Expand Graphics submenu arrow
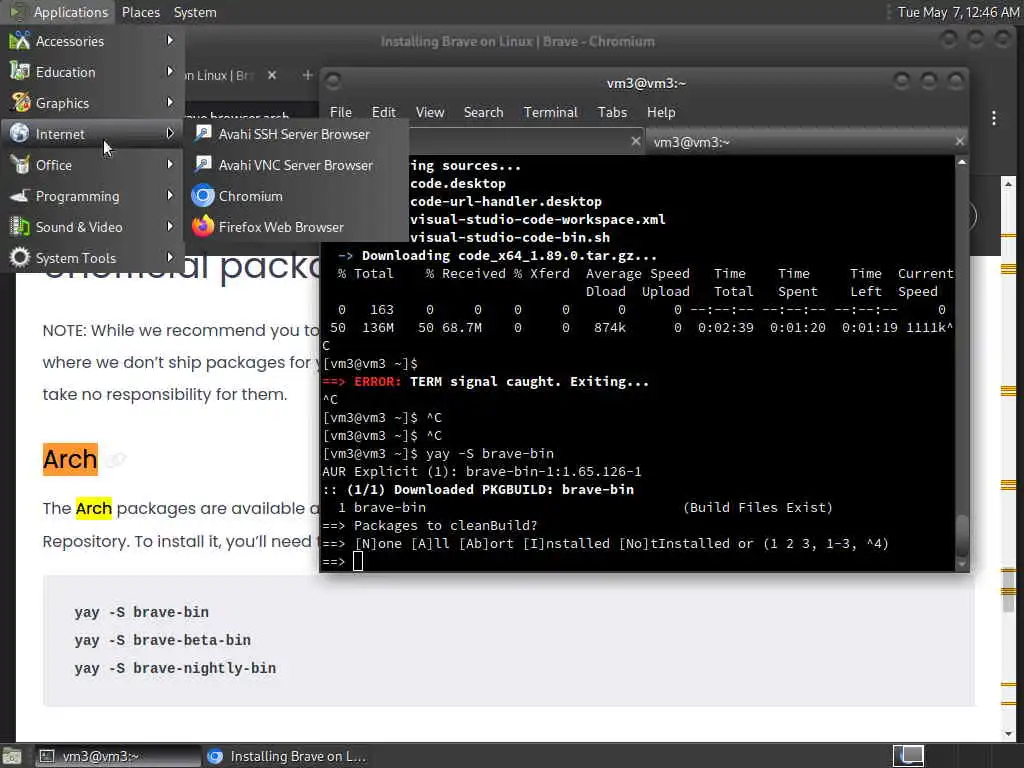This screenshot has width=1024, height=768. click(x=170, y=103)
